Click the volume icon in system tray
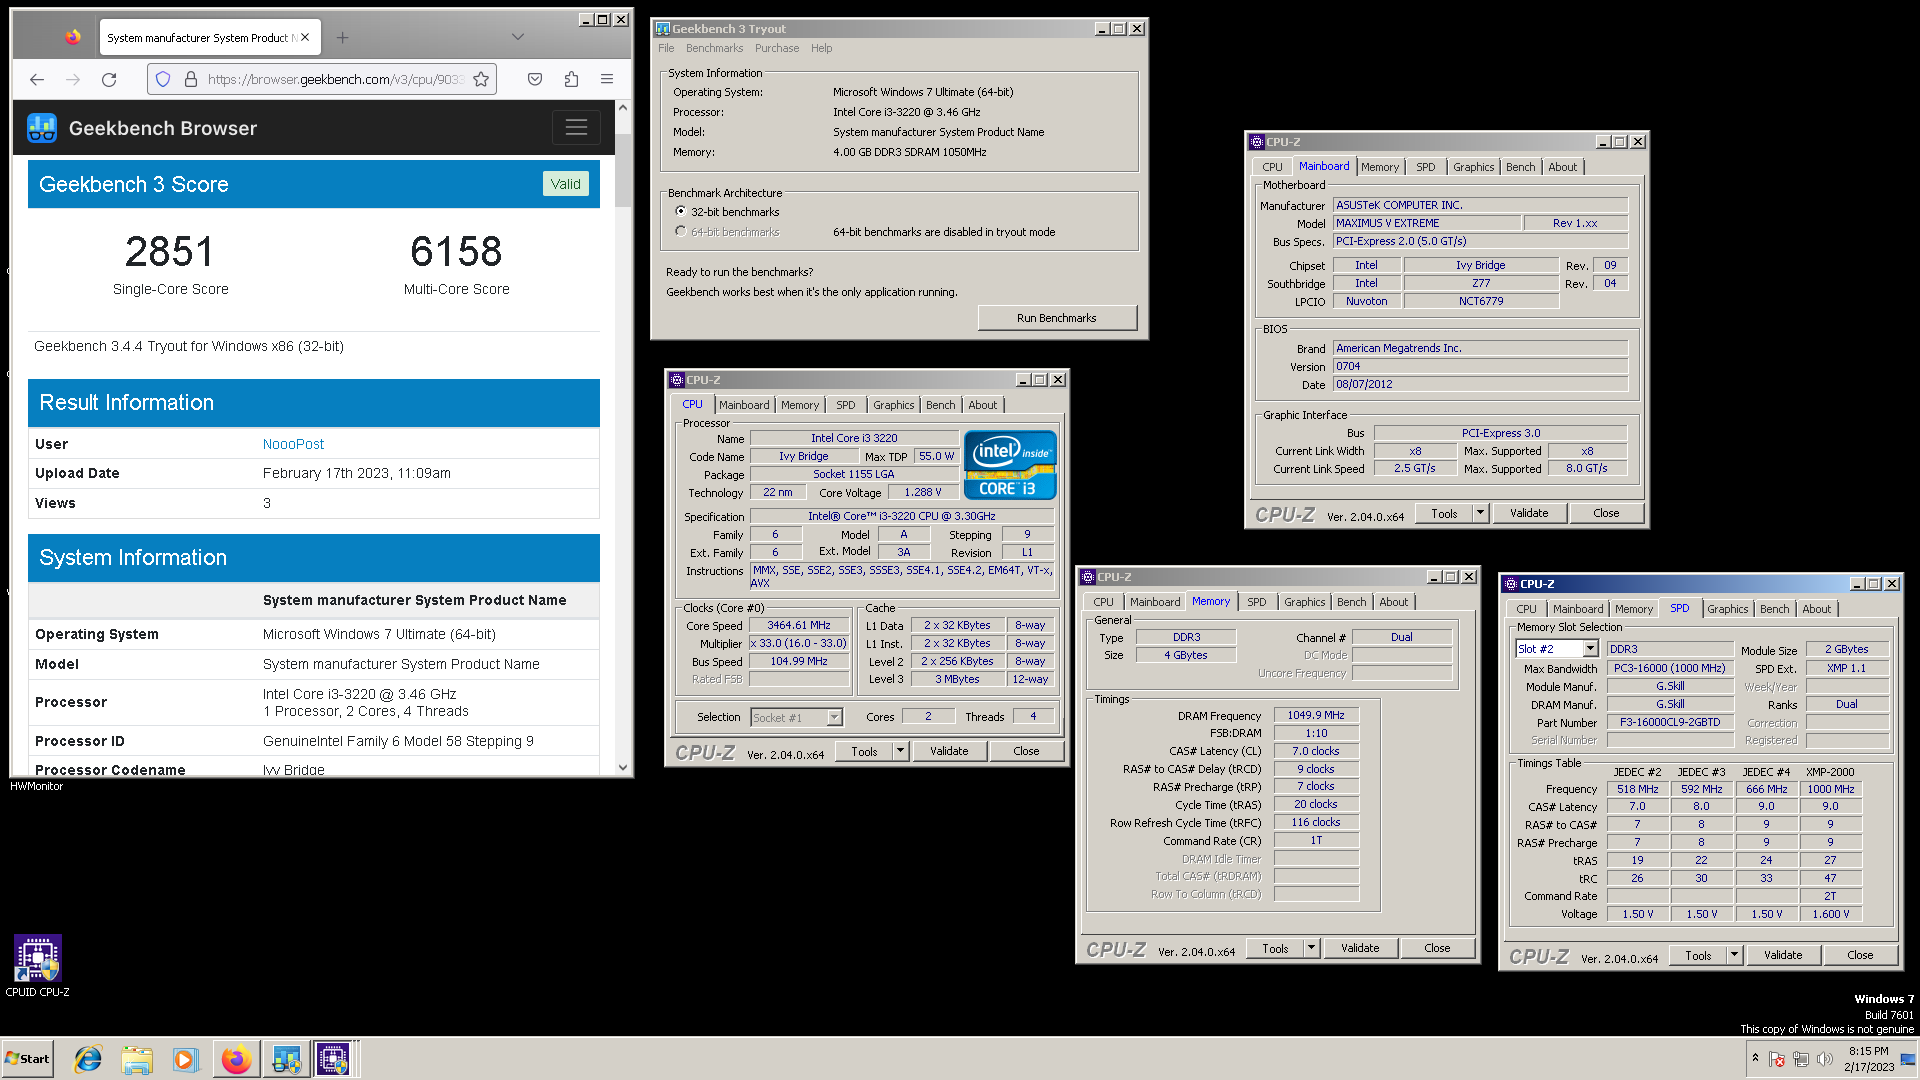1920x1080 pixels. tap(1825, 1059)
